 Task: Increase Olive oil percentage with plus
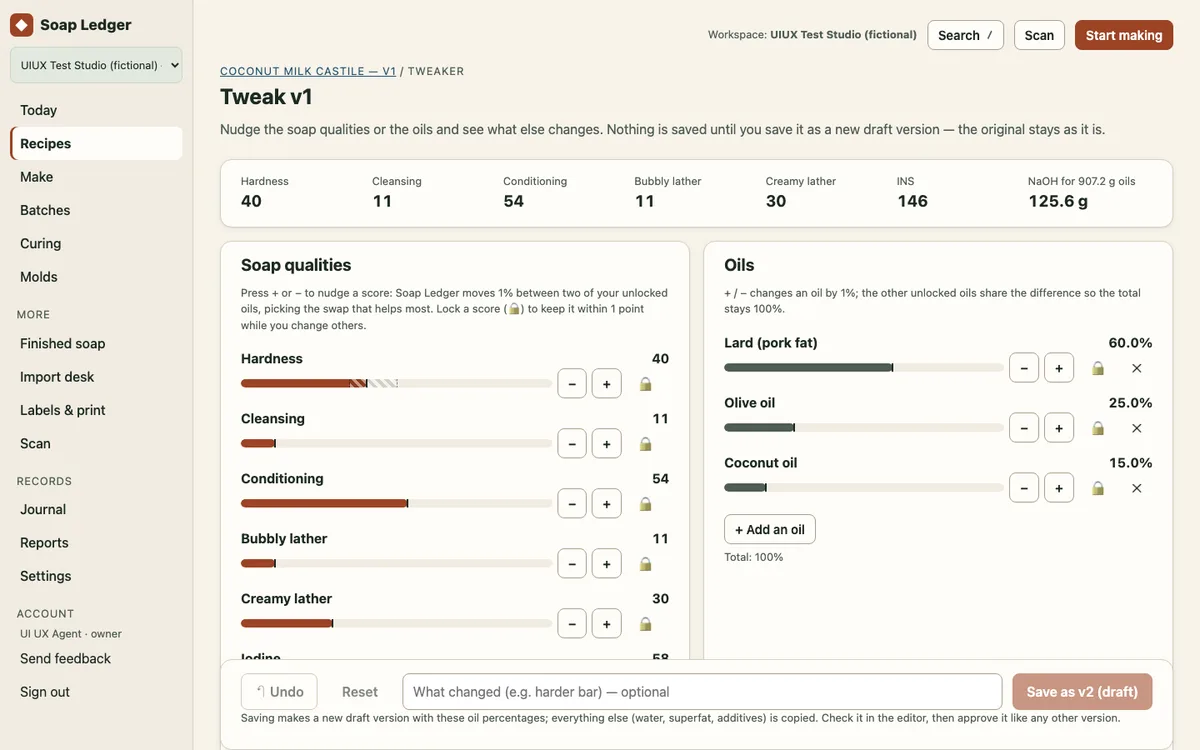tap(1059, 428)
